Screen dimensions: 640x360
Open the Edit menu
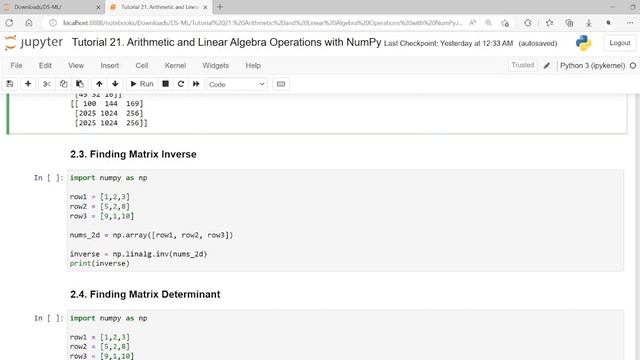pyautogui.click(x=45, y=65)
